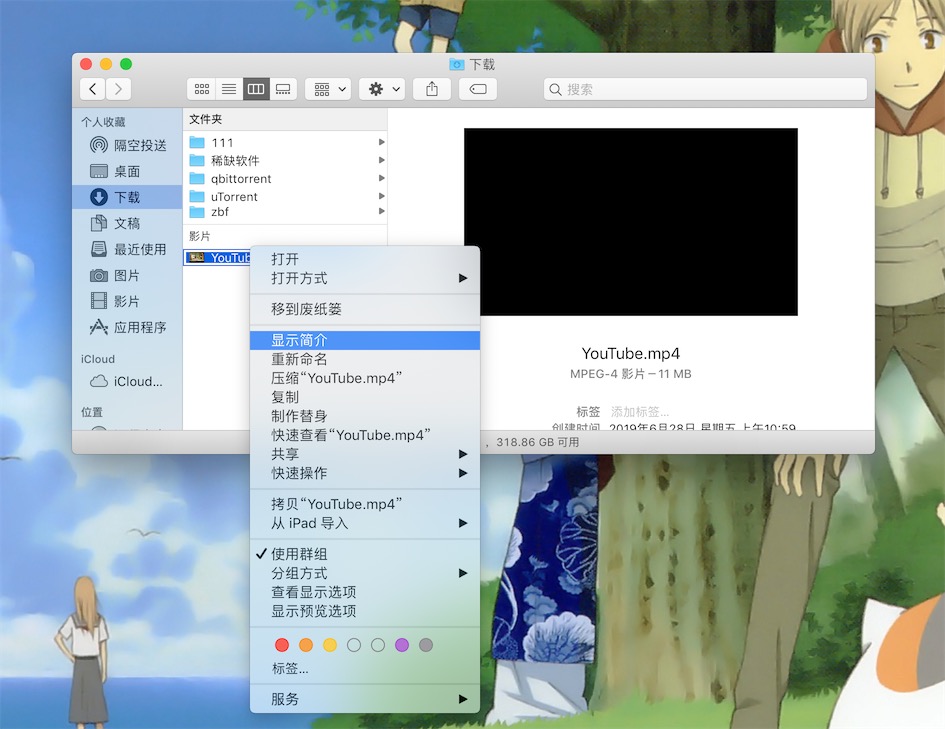This screenshot has width=945, height=729.
Task: Toggle the checked 使用群组 option
Action: click(x=365, y=554)
